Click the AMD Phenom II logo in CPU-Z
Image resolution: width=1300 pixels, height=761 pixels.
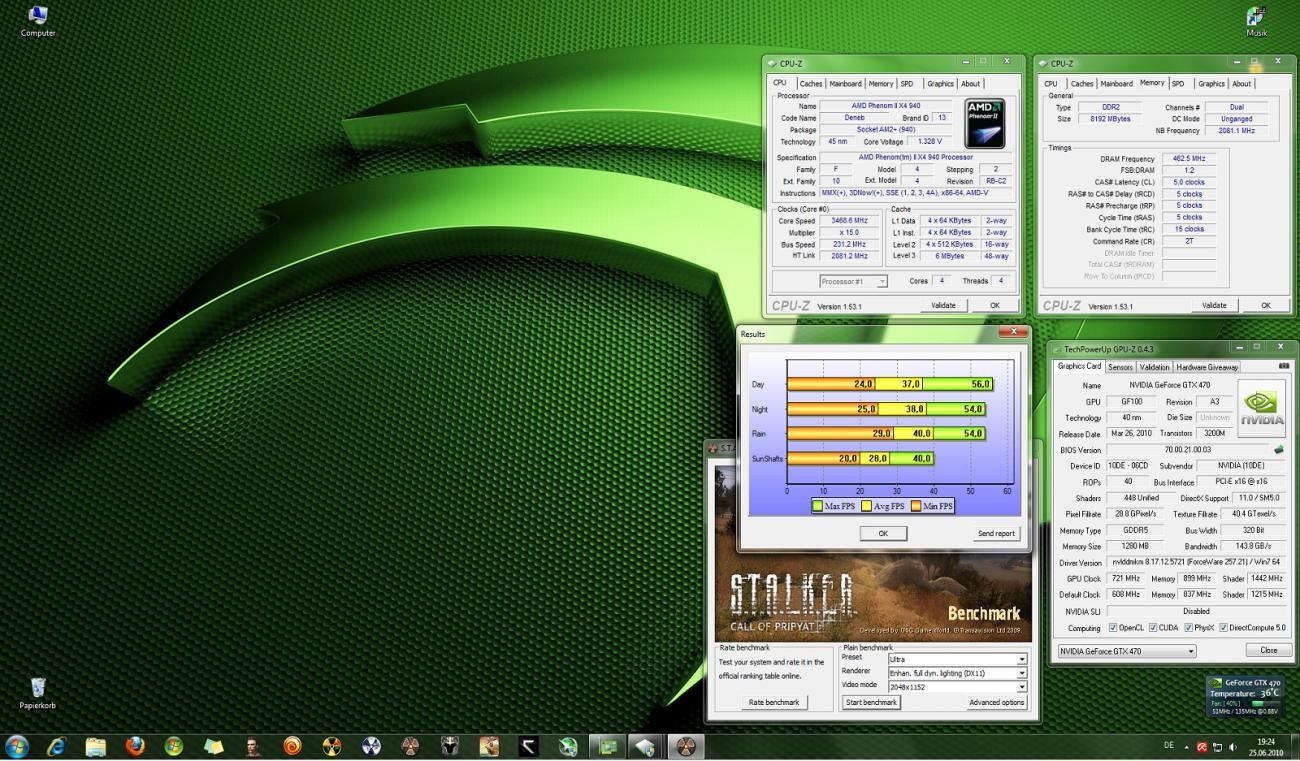pos(984,123)
